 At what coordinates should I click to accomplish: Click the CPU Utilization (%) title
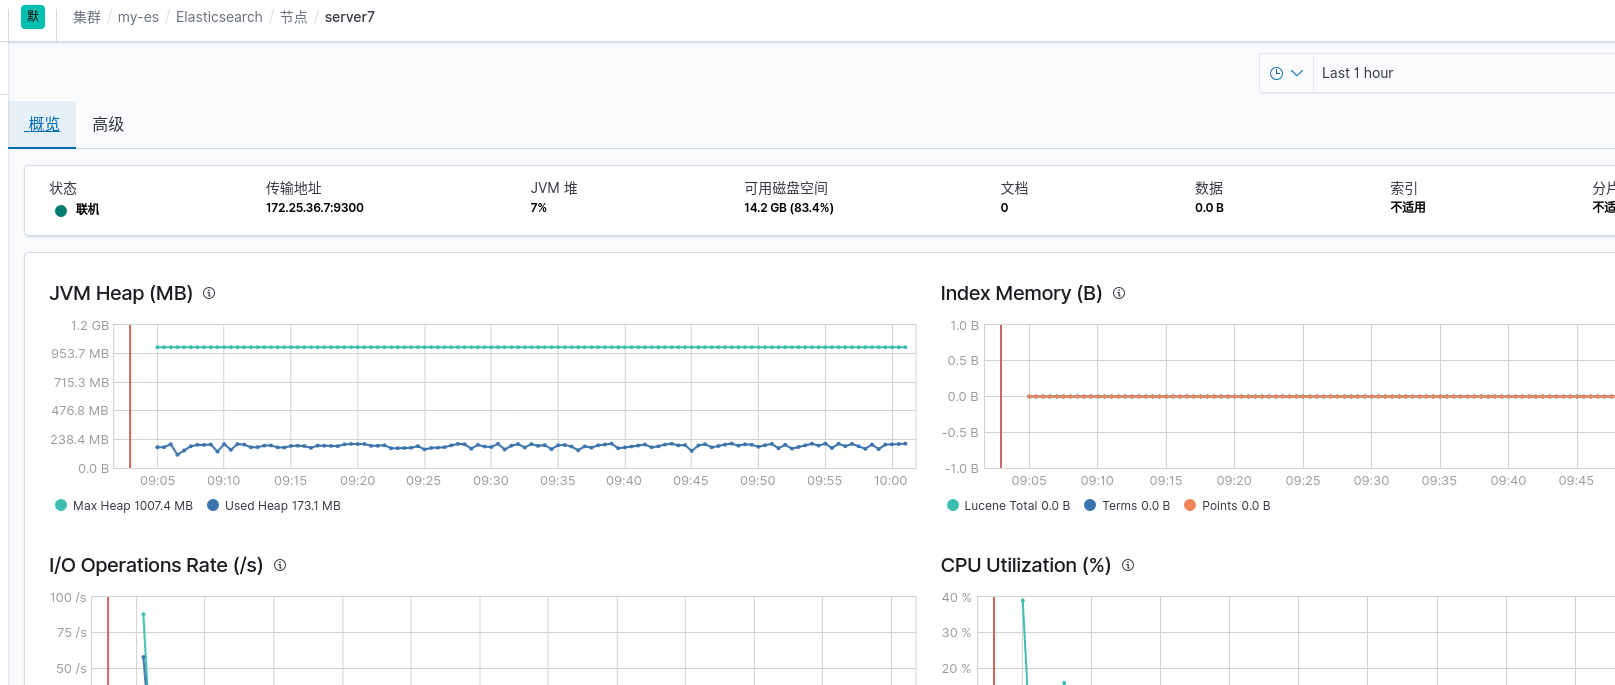[1026, 565]
